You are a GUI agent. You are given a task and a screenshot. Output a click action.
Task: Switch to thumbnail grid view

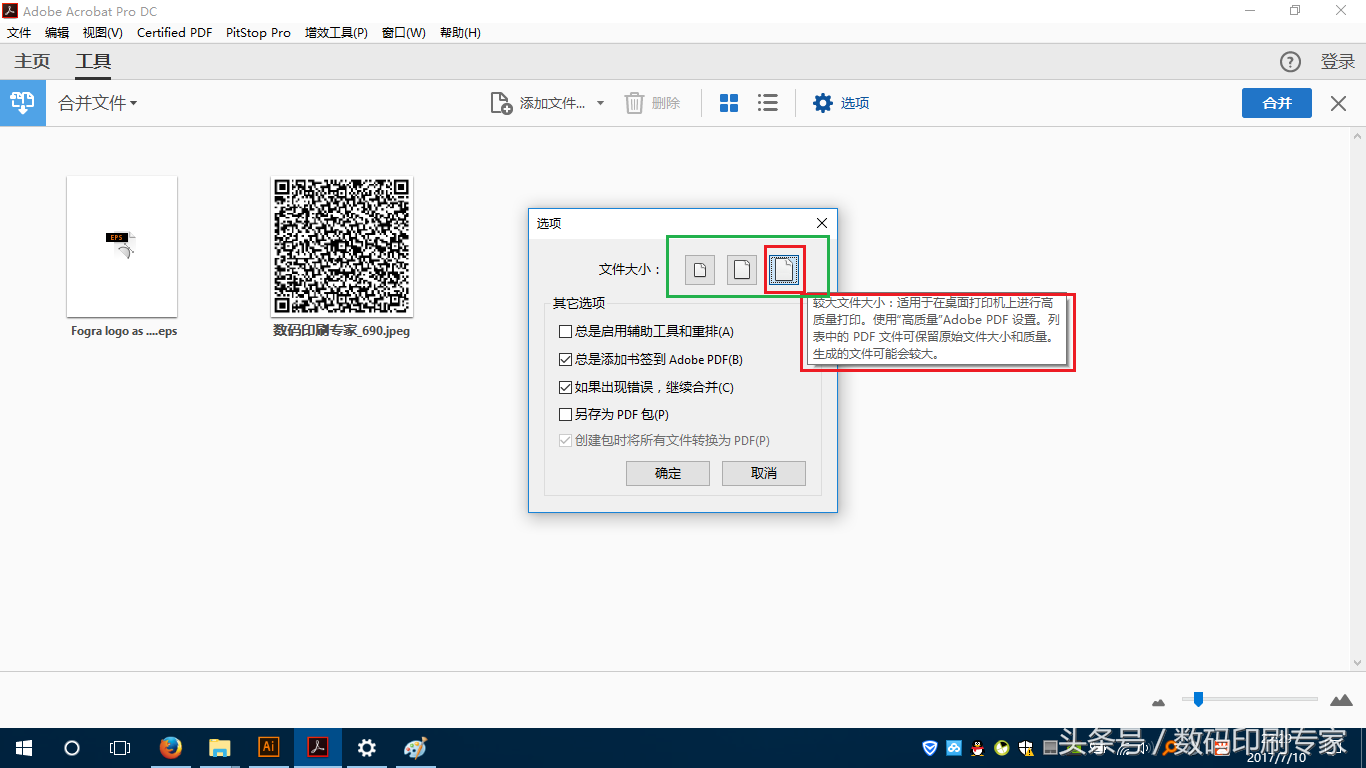coord(729,103)
